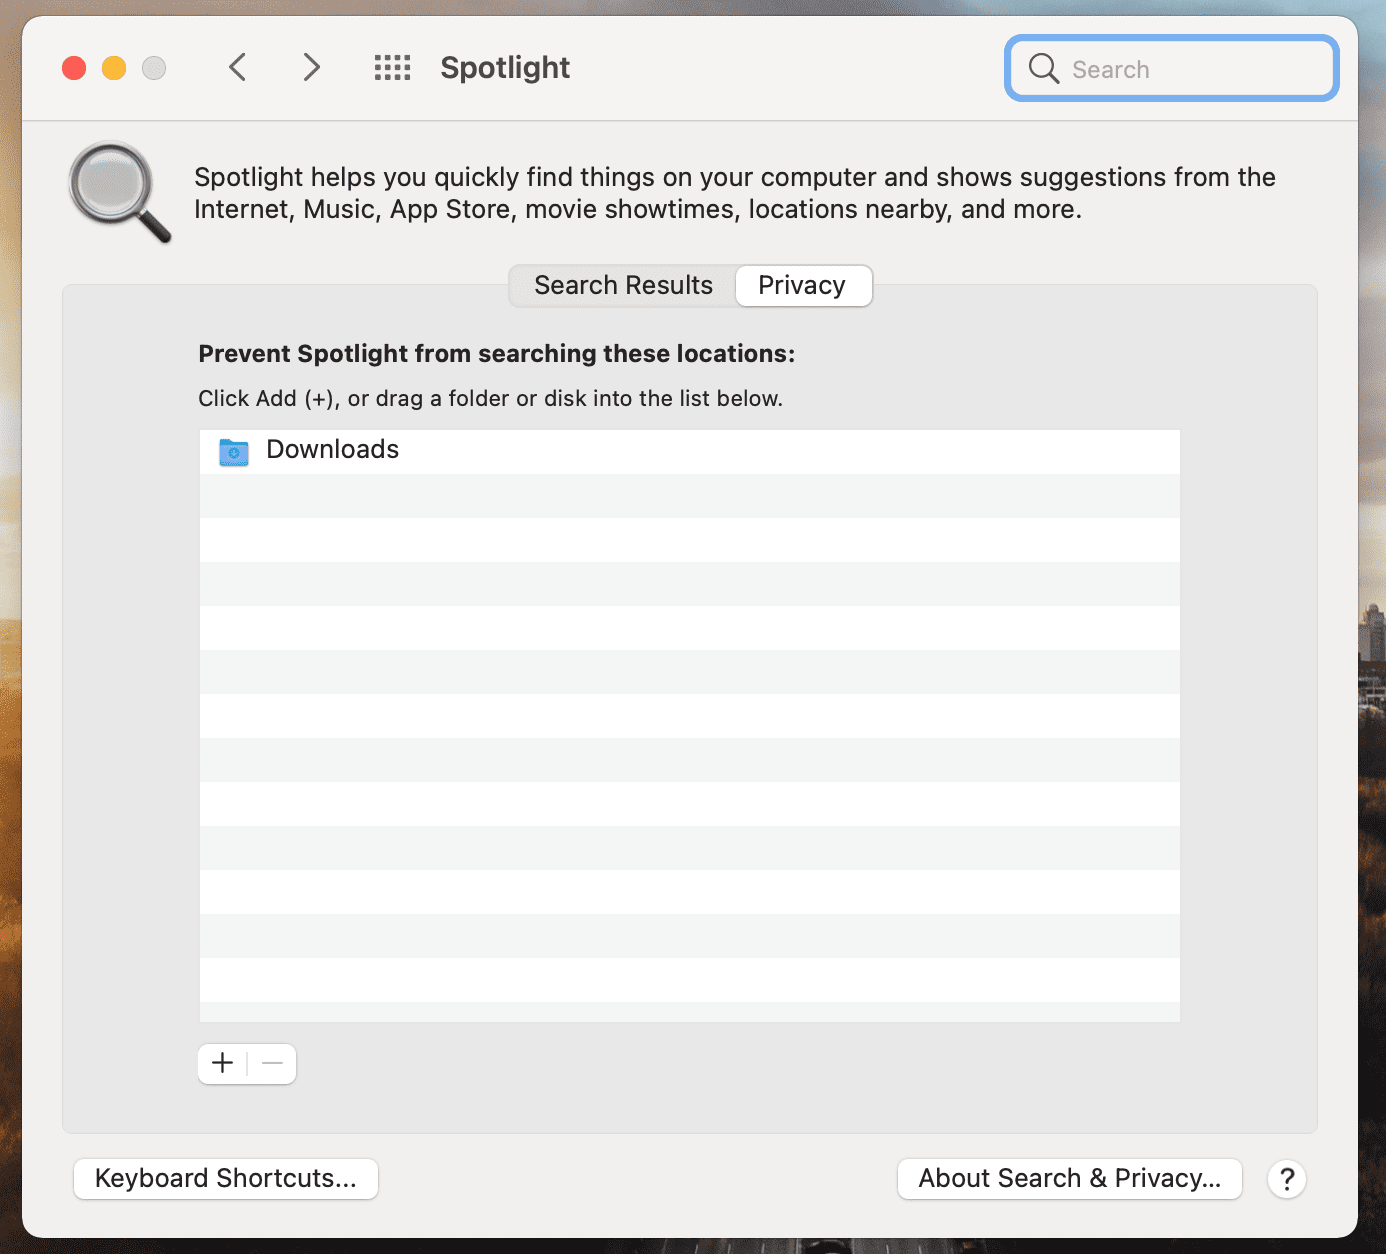
Task: Select the Downloads row in the list
Action: [x=690, y=451]
